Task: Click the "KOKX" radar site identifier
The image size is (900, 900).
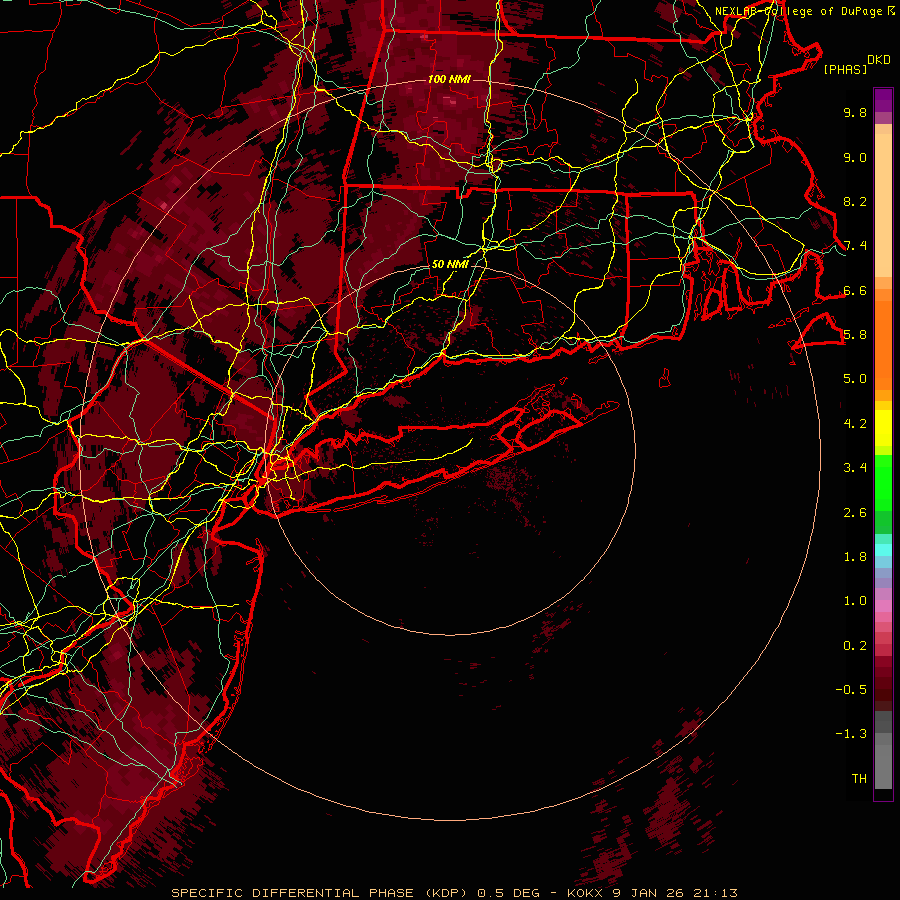Action: pyautogui.click(x=587, y=893)
